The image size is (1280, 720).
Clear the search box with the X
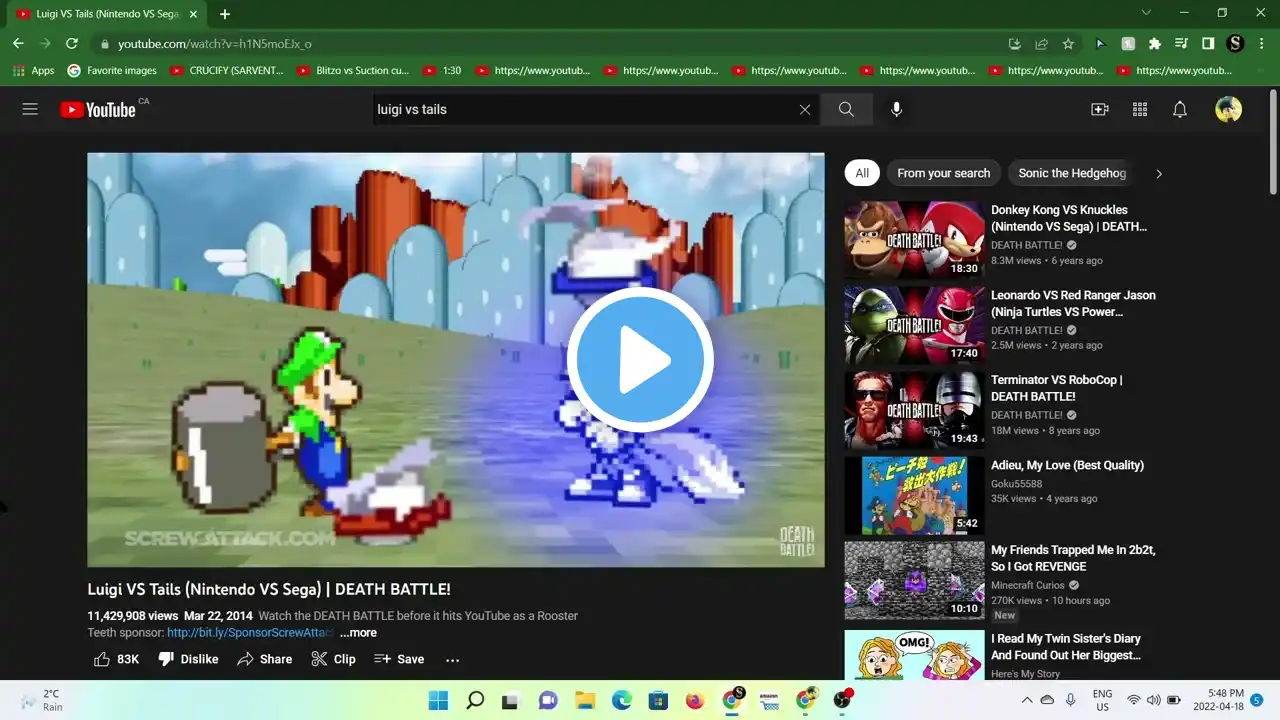click(805, 109)
